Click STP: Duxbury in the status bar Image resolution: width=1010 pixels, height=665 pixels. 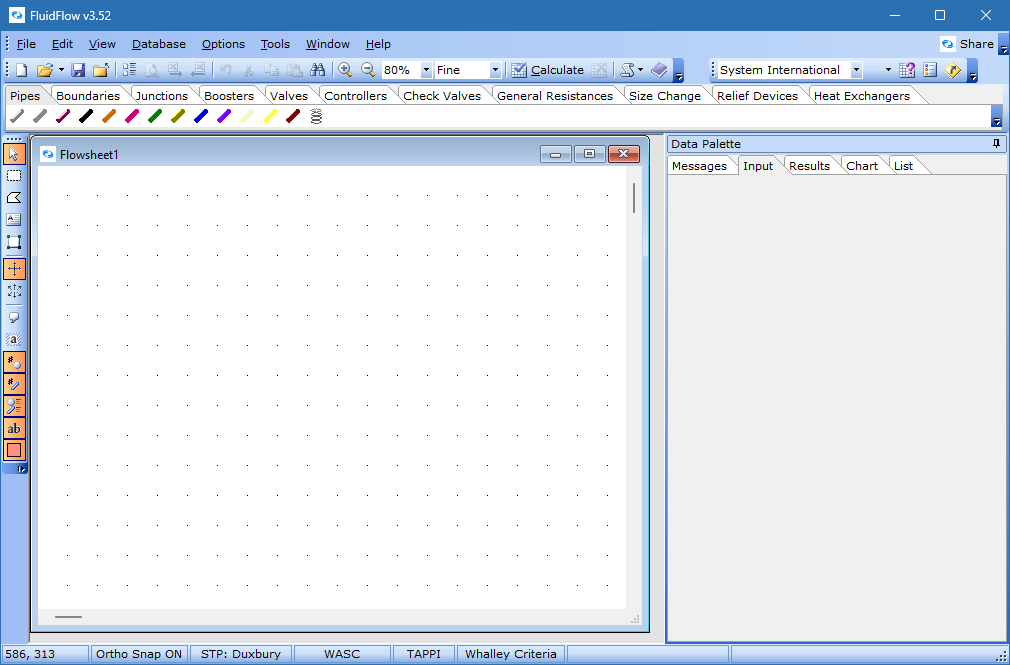241,654
